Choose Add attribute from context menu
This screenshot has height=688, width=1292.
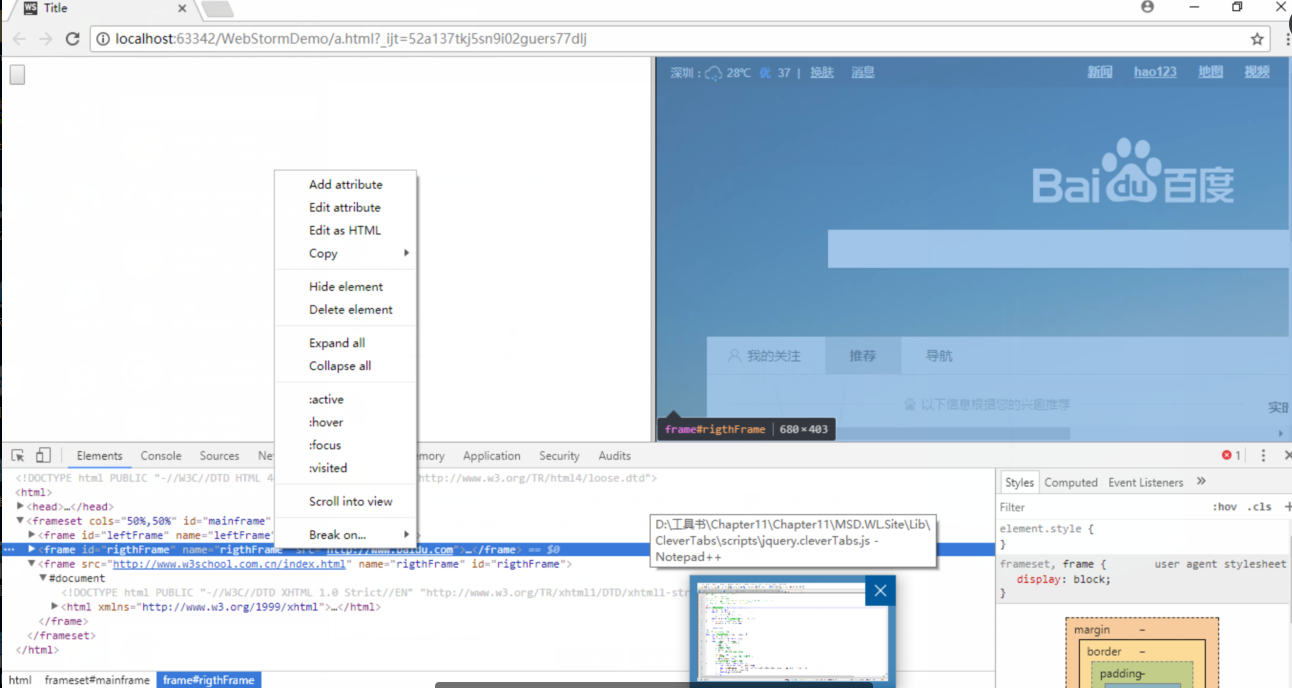pos(345,184)
